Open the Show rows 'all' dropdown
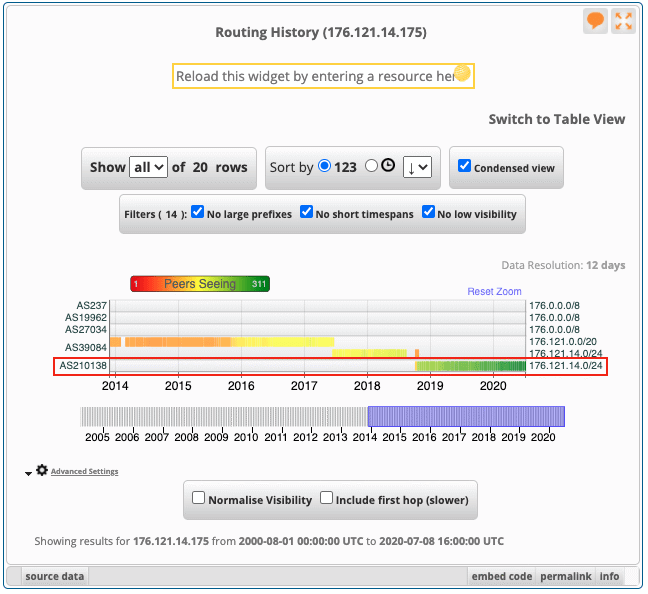This screenshot has height=594, width=648. [x=148, y=167]
